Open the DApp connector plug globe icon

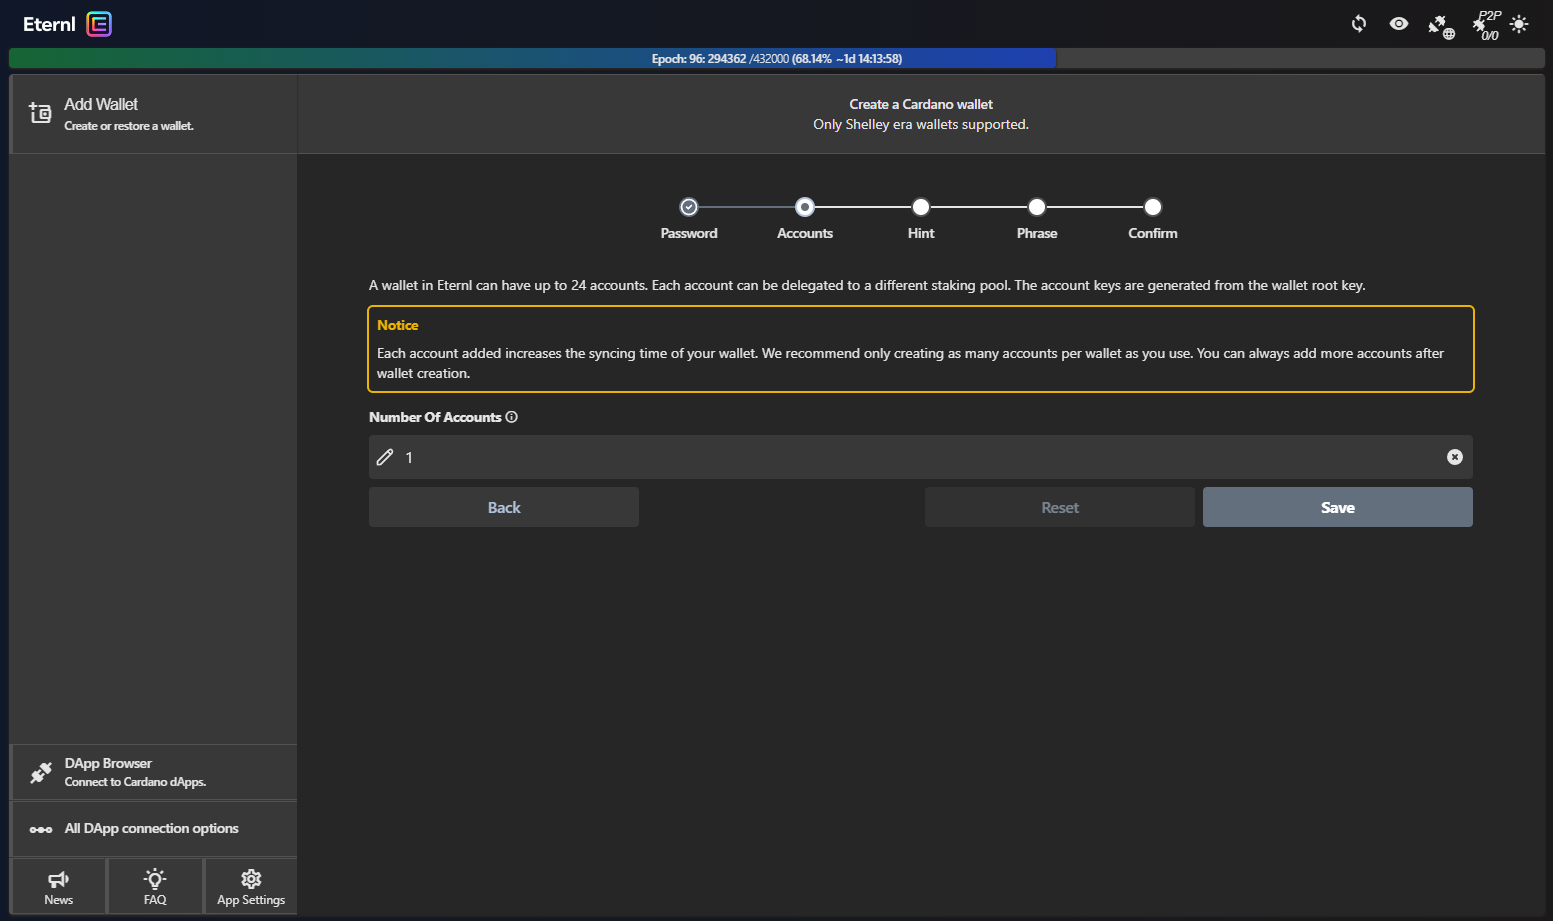tap(1441, 26)
